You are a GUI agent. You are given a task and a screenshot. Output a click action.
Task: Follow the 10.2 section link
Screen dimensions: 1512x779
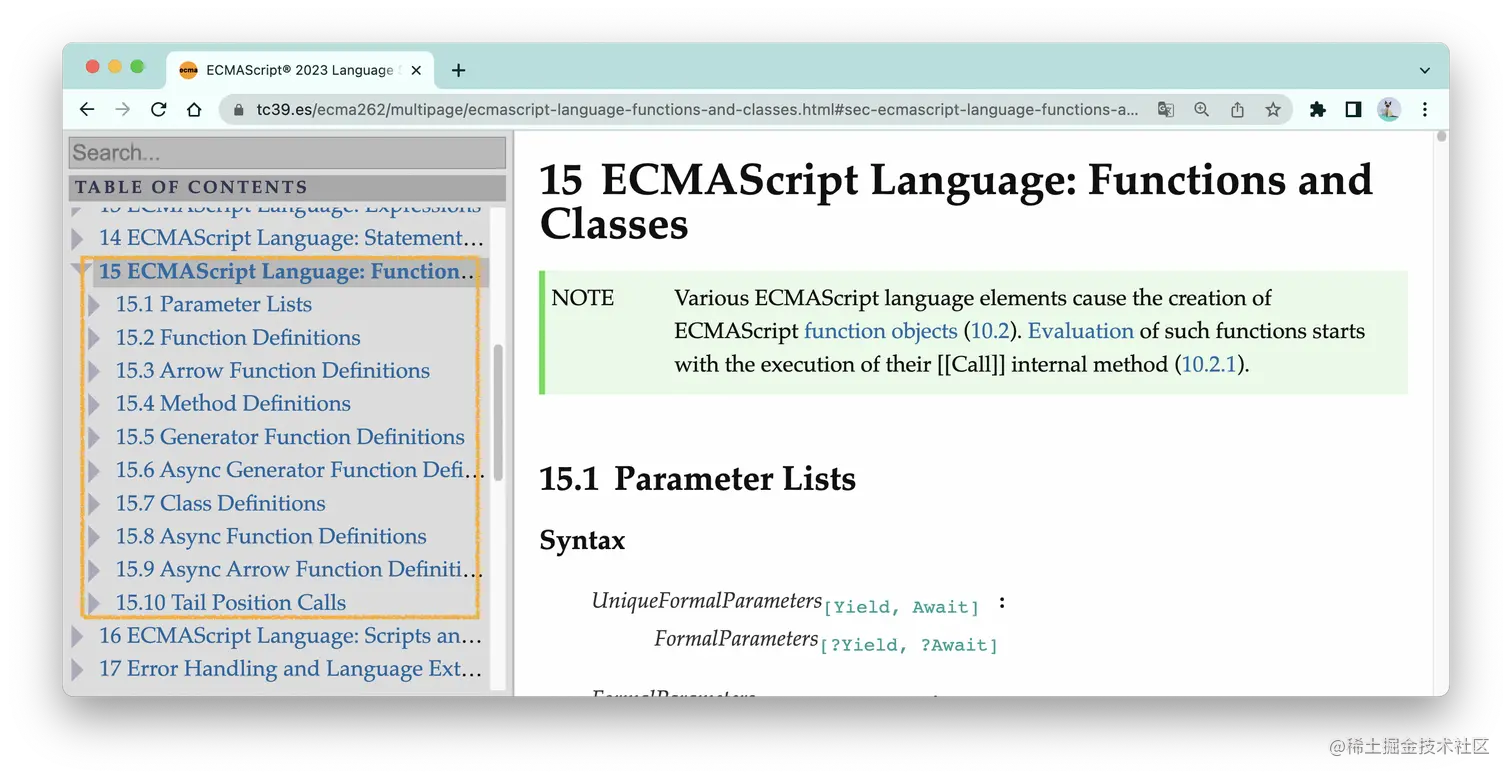991,331
